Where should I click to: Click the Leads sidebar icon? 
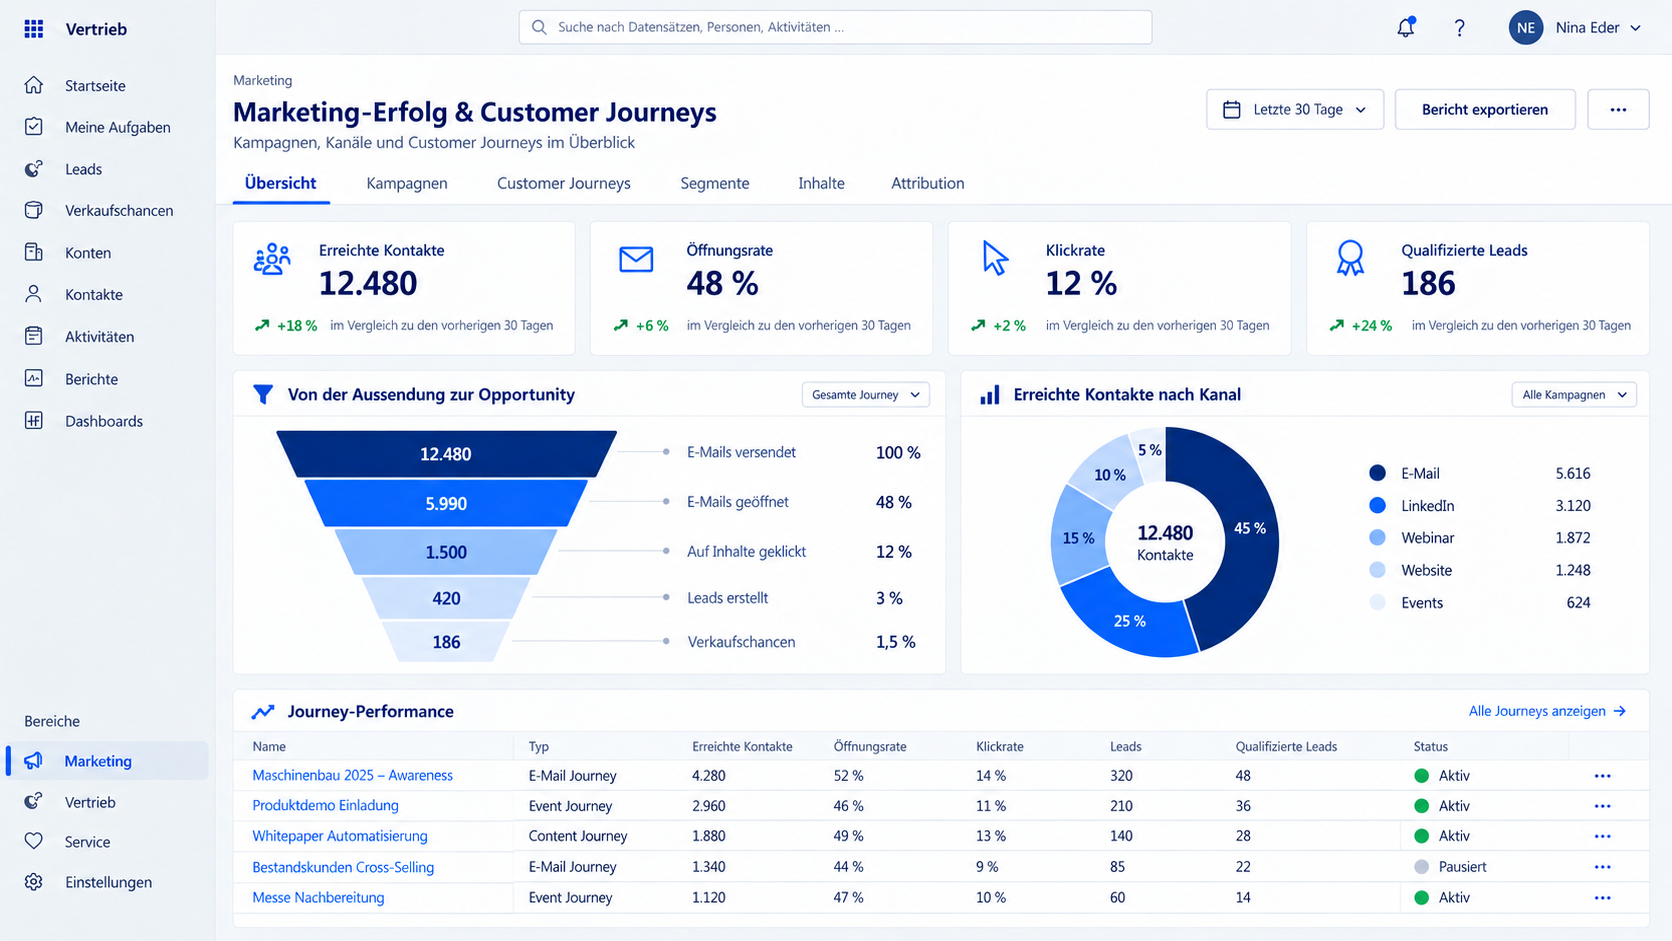(x=34, y=169)
